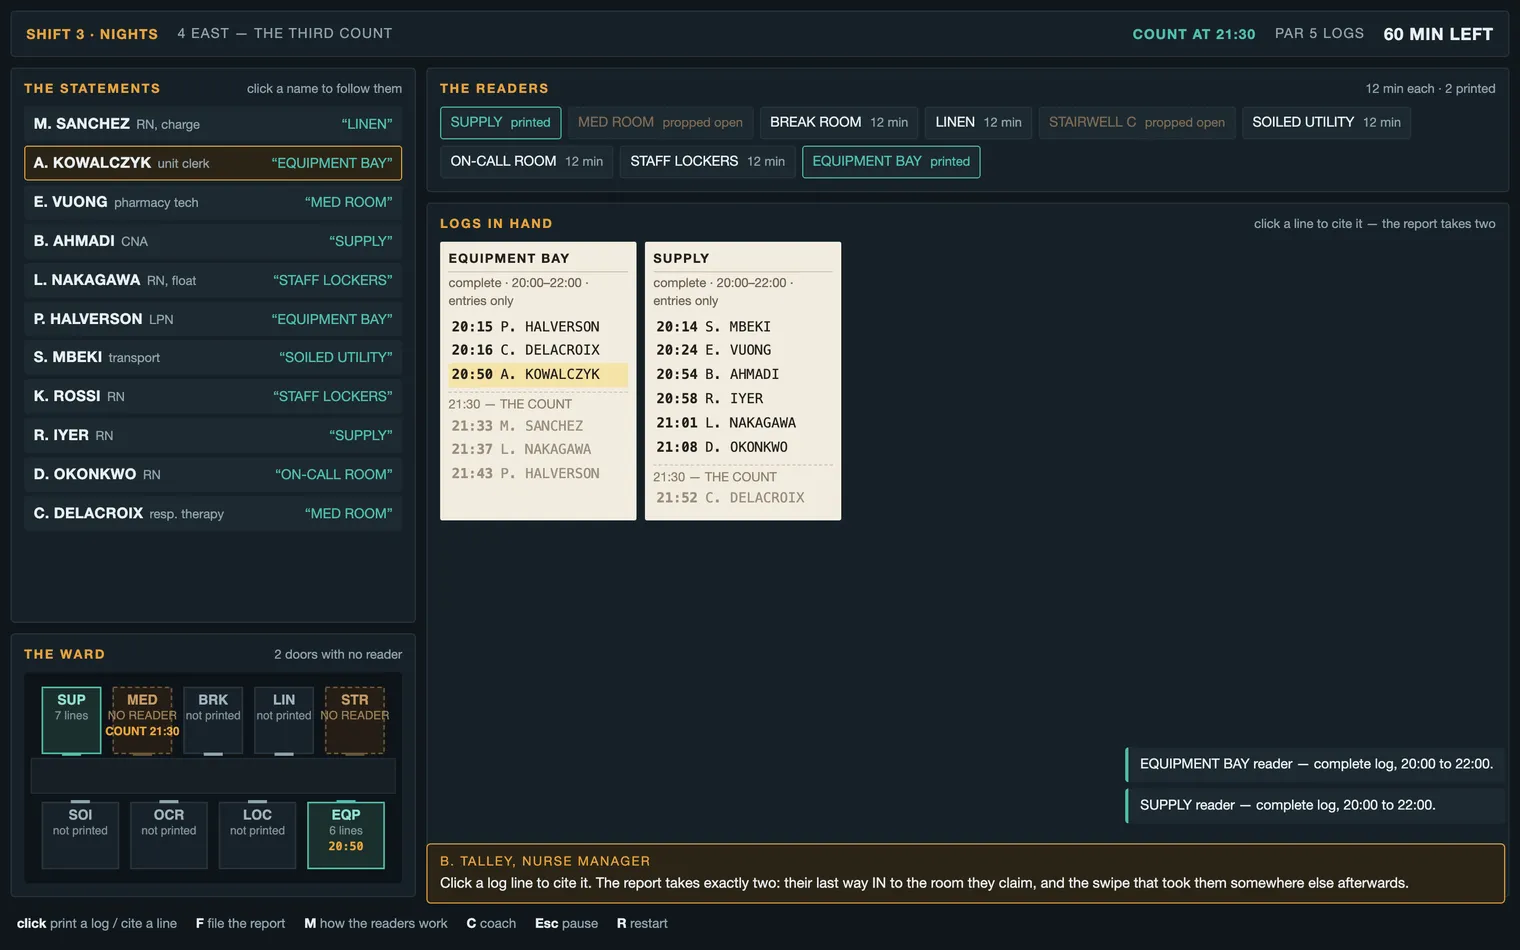Follow C. Delacroix, resp. therapy
Image resolution: width=1520 pixels, height=950 pixels.
coord(213,513)
